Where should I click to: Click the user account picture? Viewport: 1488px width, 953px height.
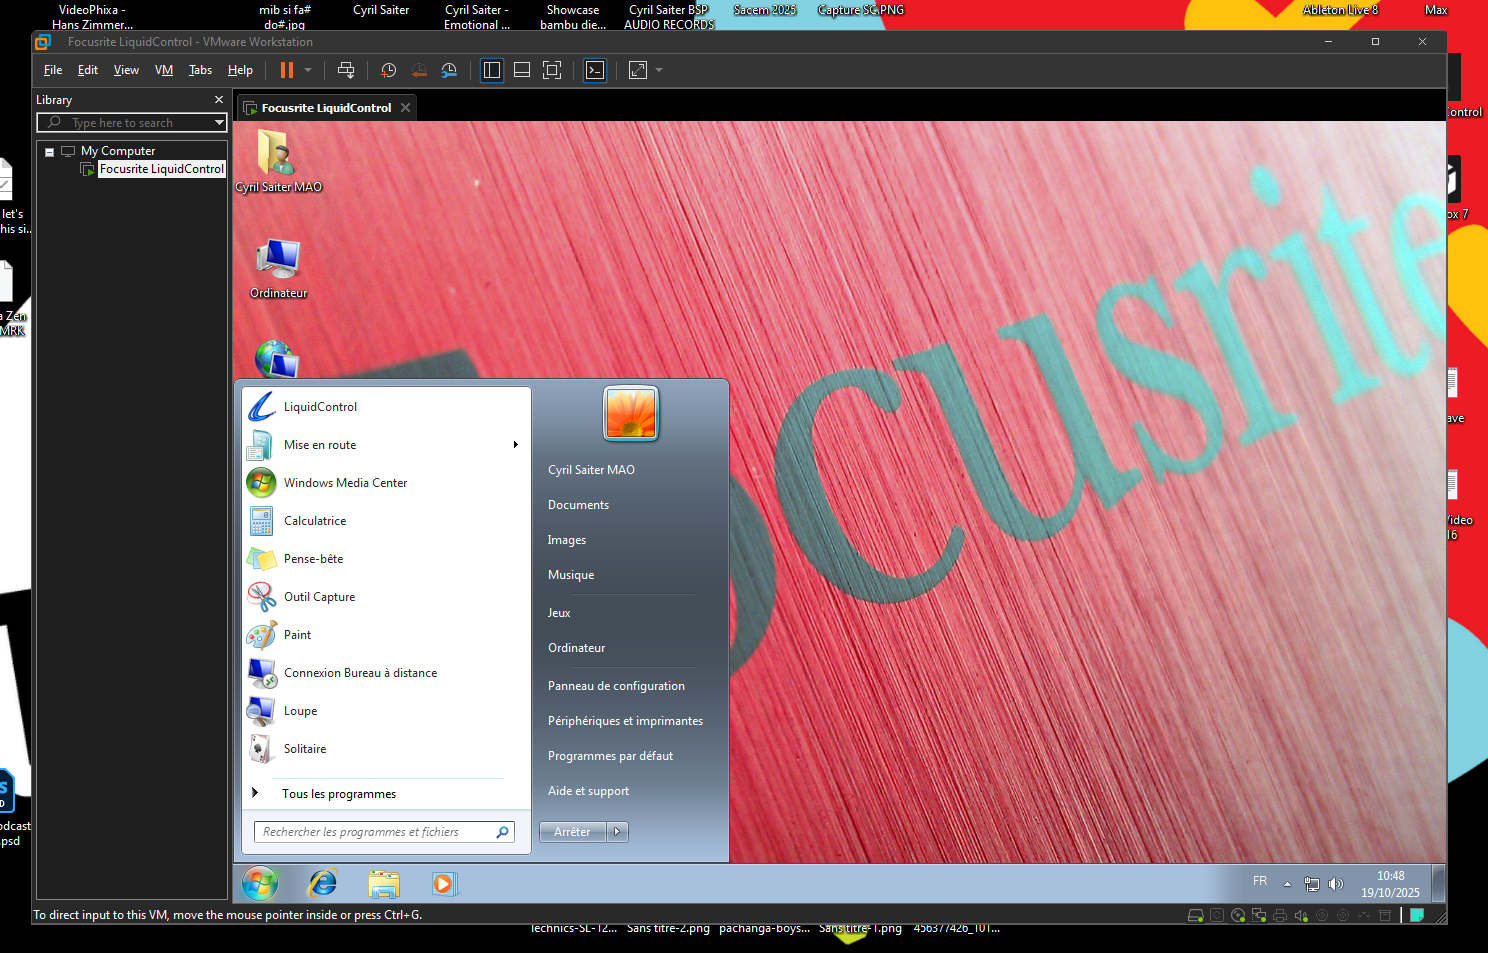[x=631, y=413]
